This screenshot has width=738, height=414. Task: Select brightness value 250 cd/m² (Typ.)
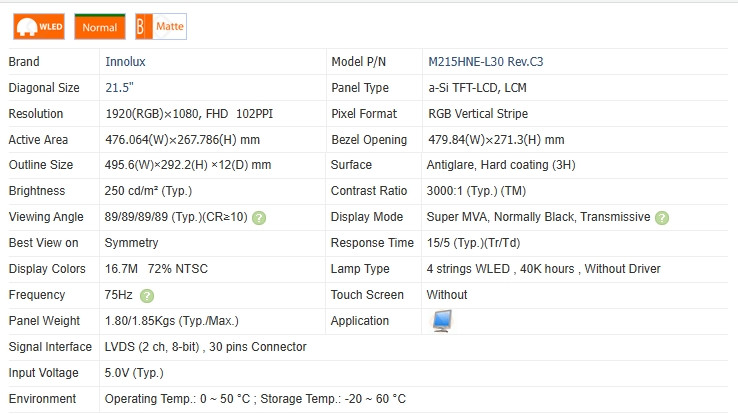[148, 191]
